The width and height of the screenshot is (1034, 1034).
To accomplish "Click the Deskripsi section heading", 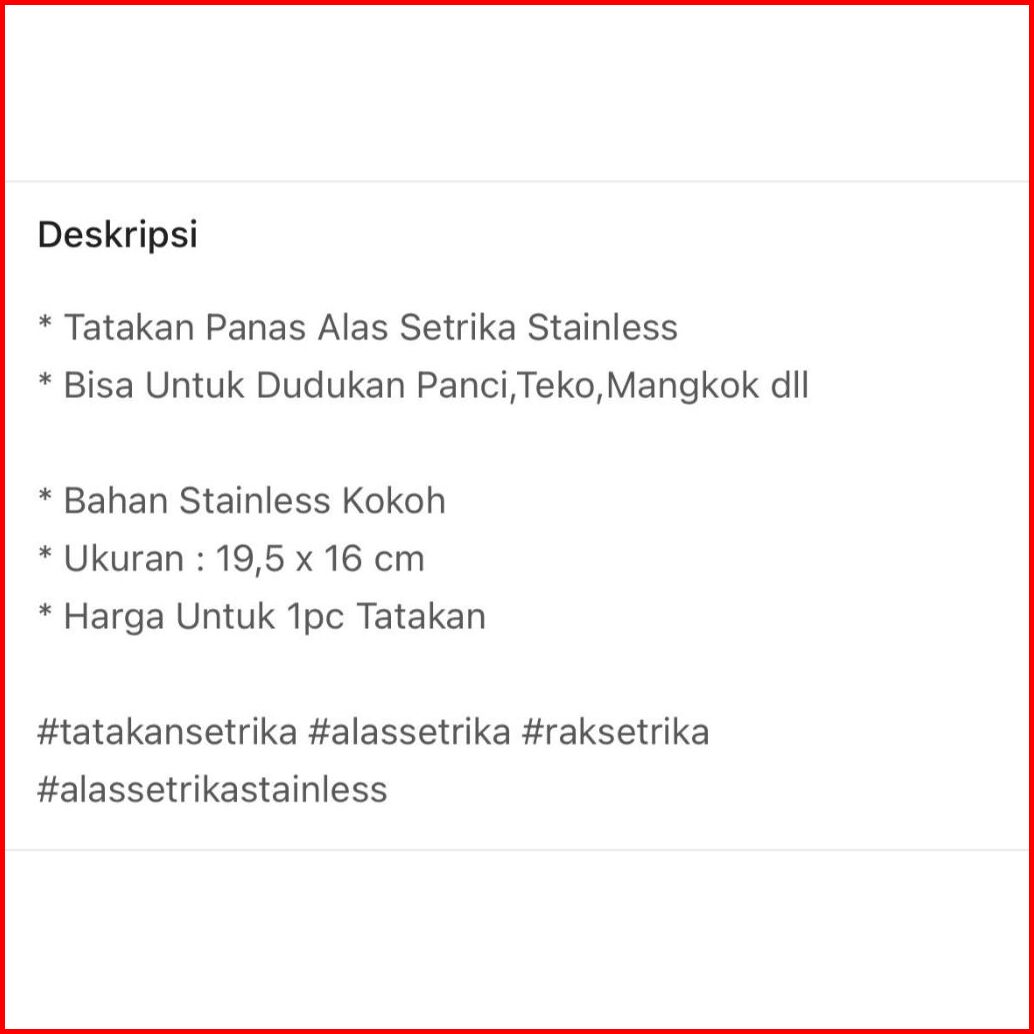I will (x=117, y=236).
